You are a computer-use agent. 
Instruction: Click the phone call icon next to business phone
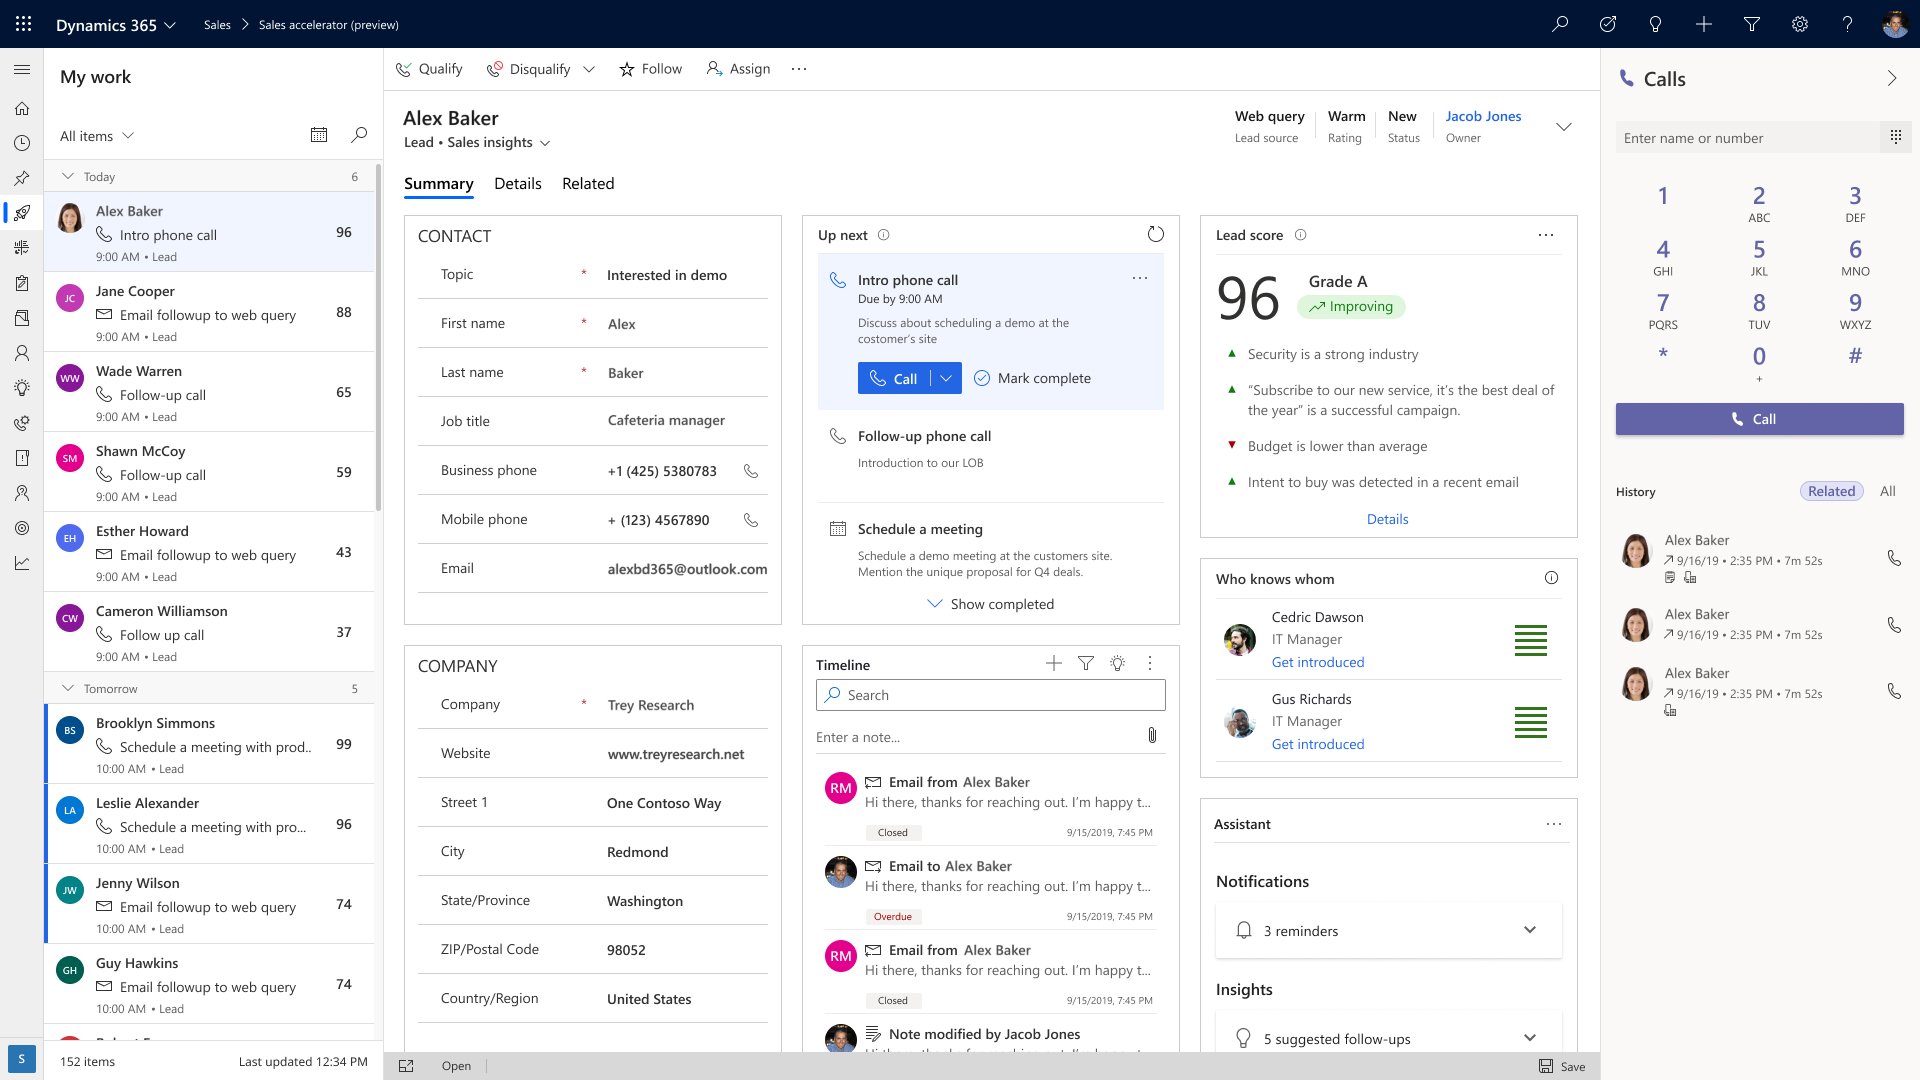click(752, 471)
